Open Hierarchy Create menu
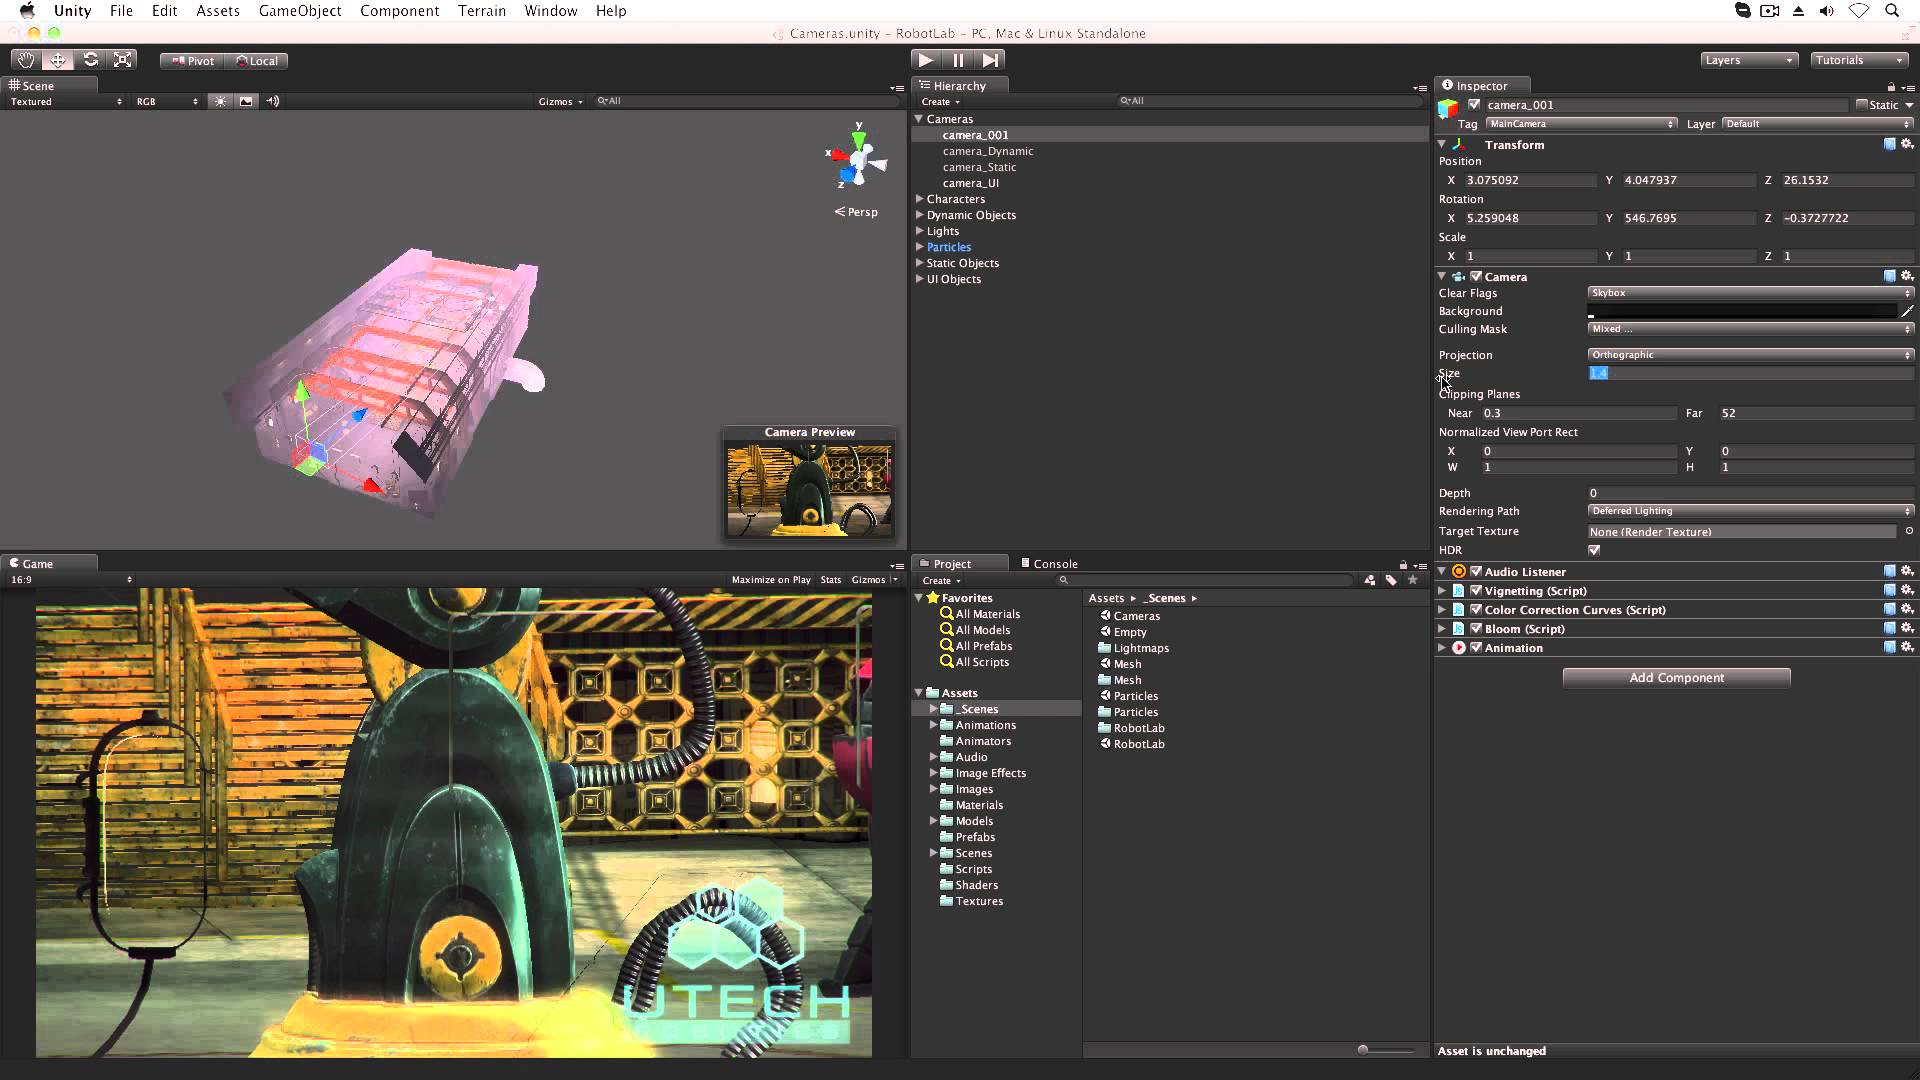The width and height of the screenshot is (1920, 1080). (x=940, y=102)
